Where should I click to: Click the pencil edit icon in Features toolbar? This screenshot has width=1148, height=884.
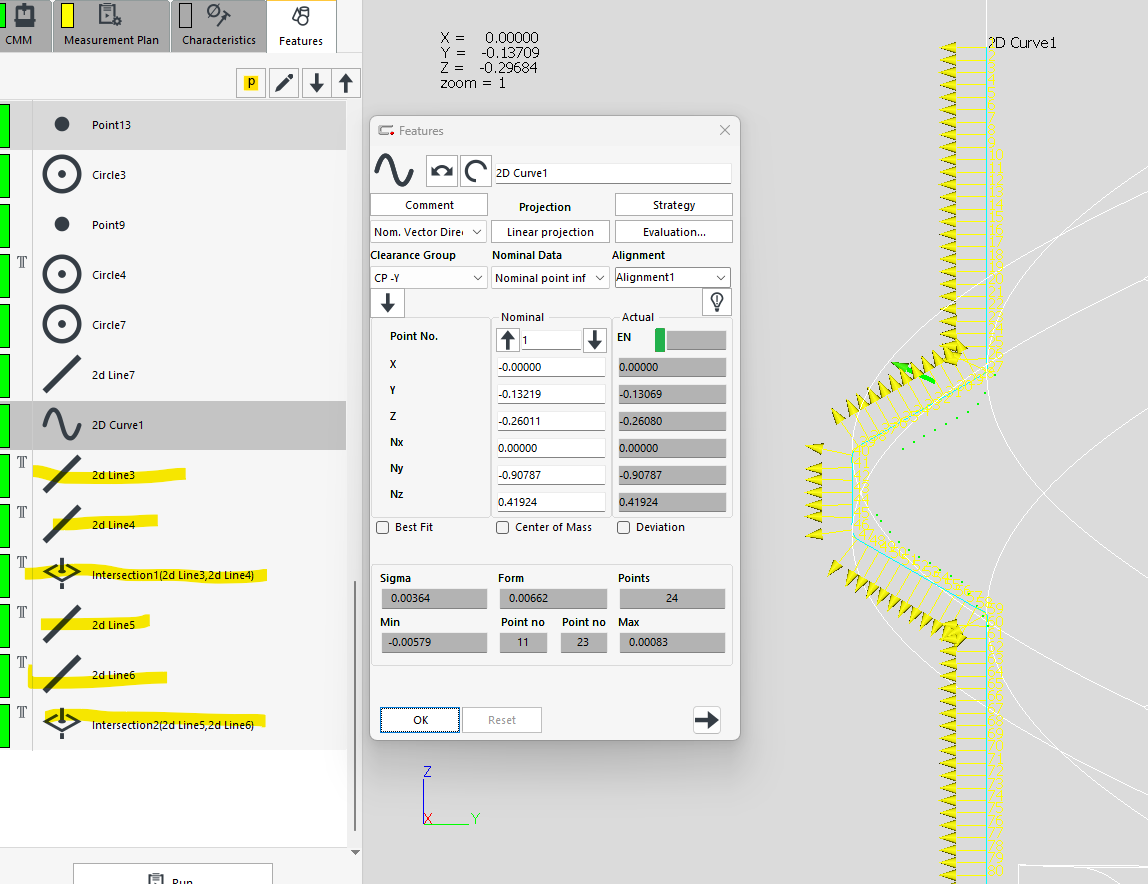[x=285, y=83]
